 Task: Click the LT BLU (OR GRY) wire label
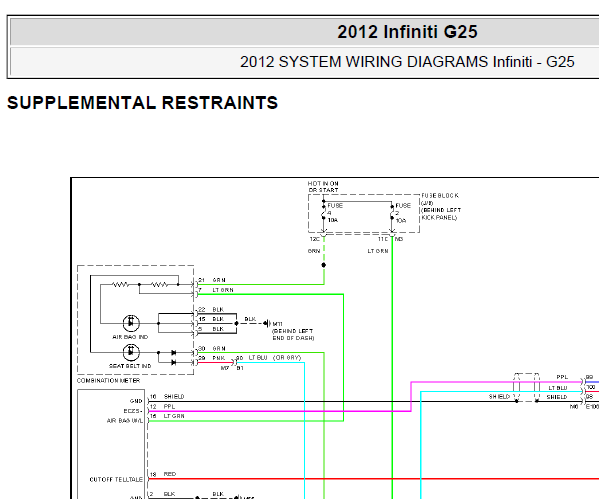click(275, 358)
